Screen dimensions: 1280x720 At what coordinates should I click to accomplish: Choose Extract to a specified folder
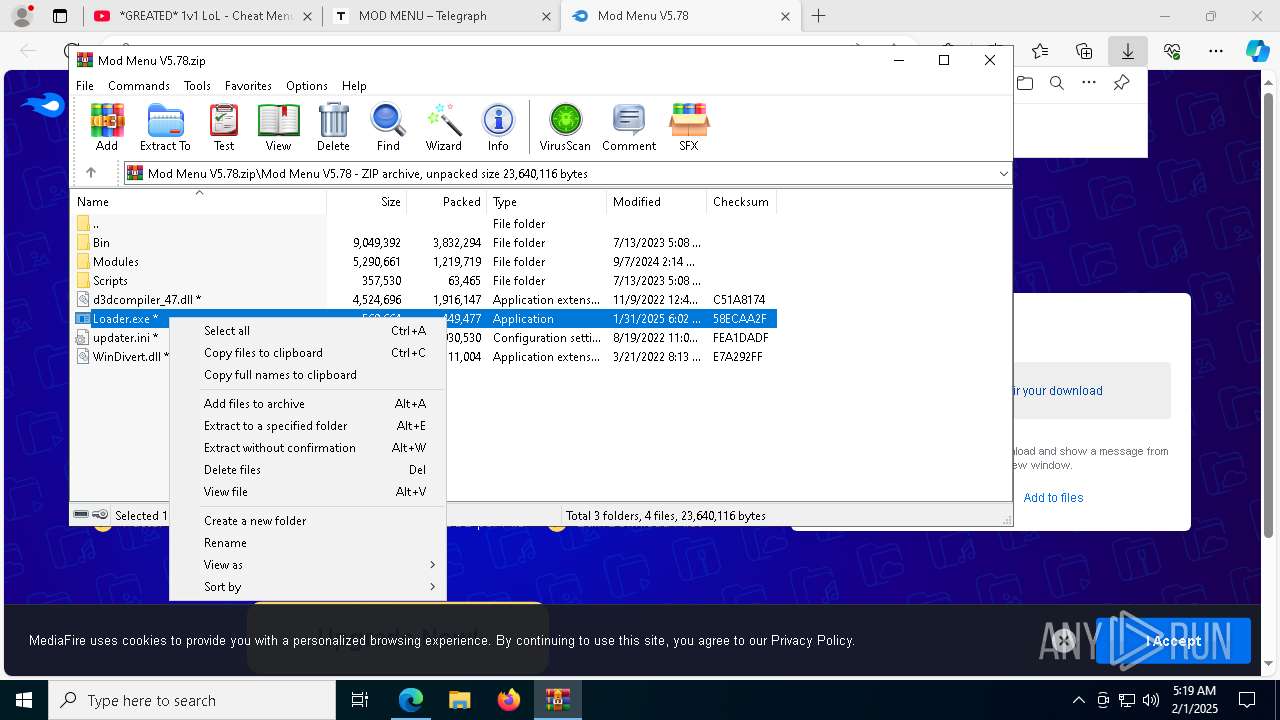[x=308, y=426]
